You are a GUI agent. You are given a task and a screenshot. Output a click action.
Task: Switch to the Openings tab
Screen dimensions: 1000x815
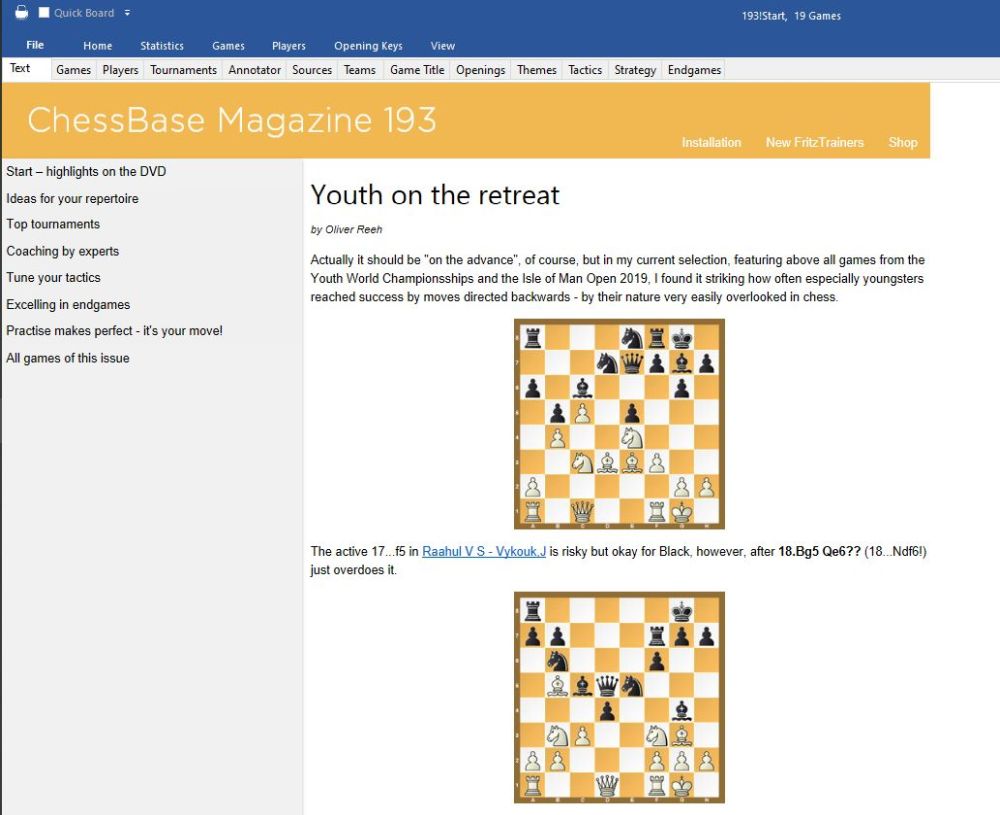click(x=480, y=70)
